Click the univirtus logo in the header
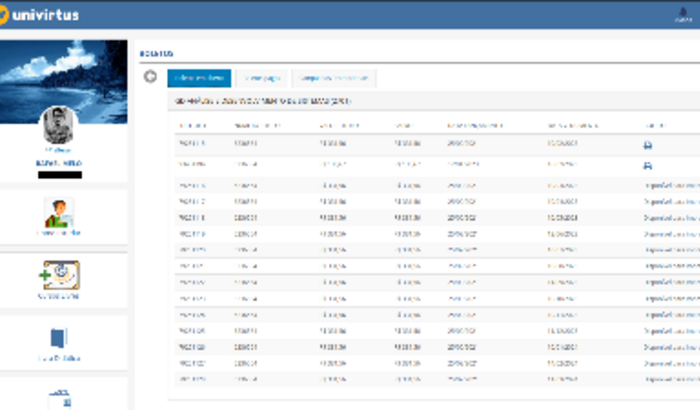Image resolution: width=700 pixels, height=410 pixels. pyautogui.click(x=40, y=14)
